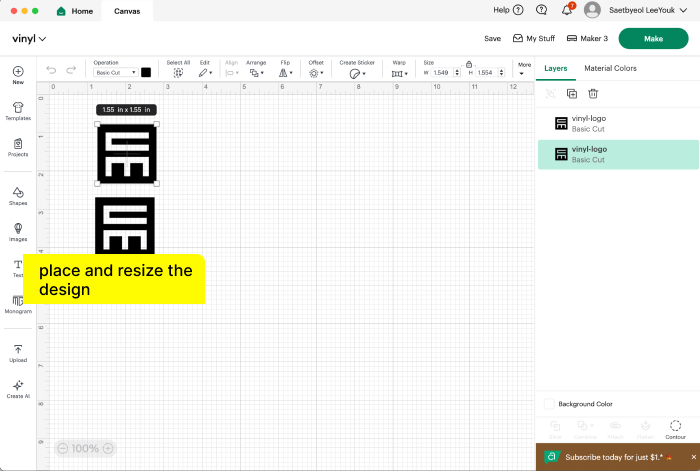
Task: Open notifications bell
Action: pyautogui.click(x=567, y=10)
